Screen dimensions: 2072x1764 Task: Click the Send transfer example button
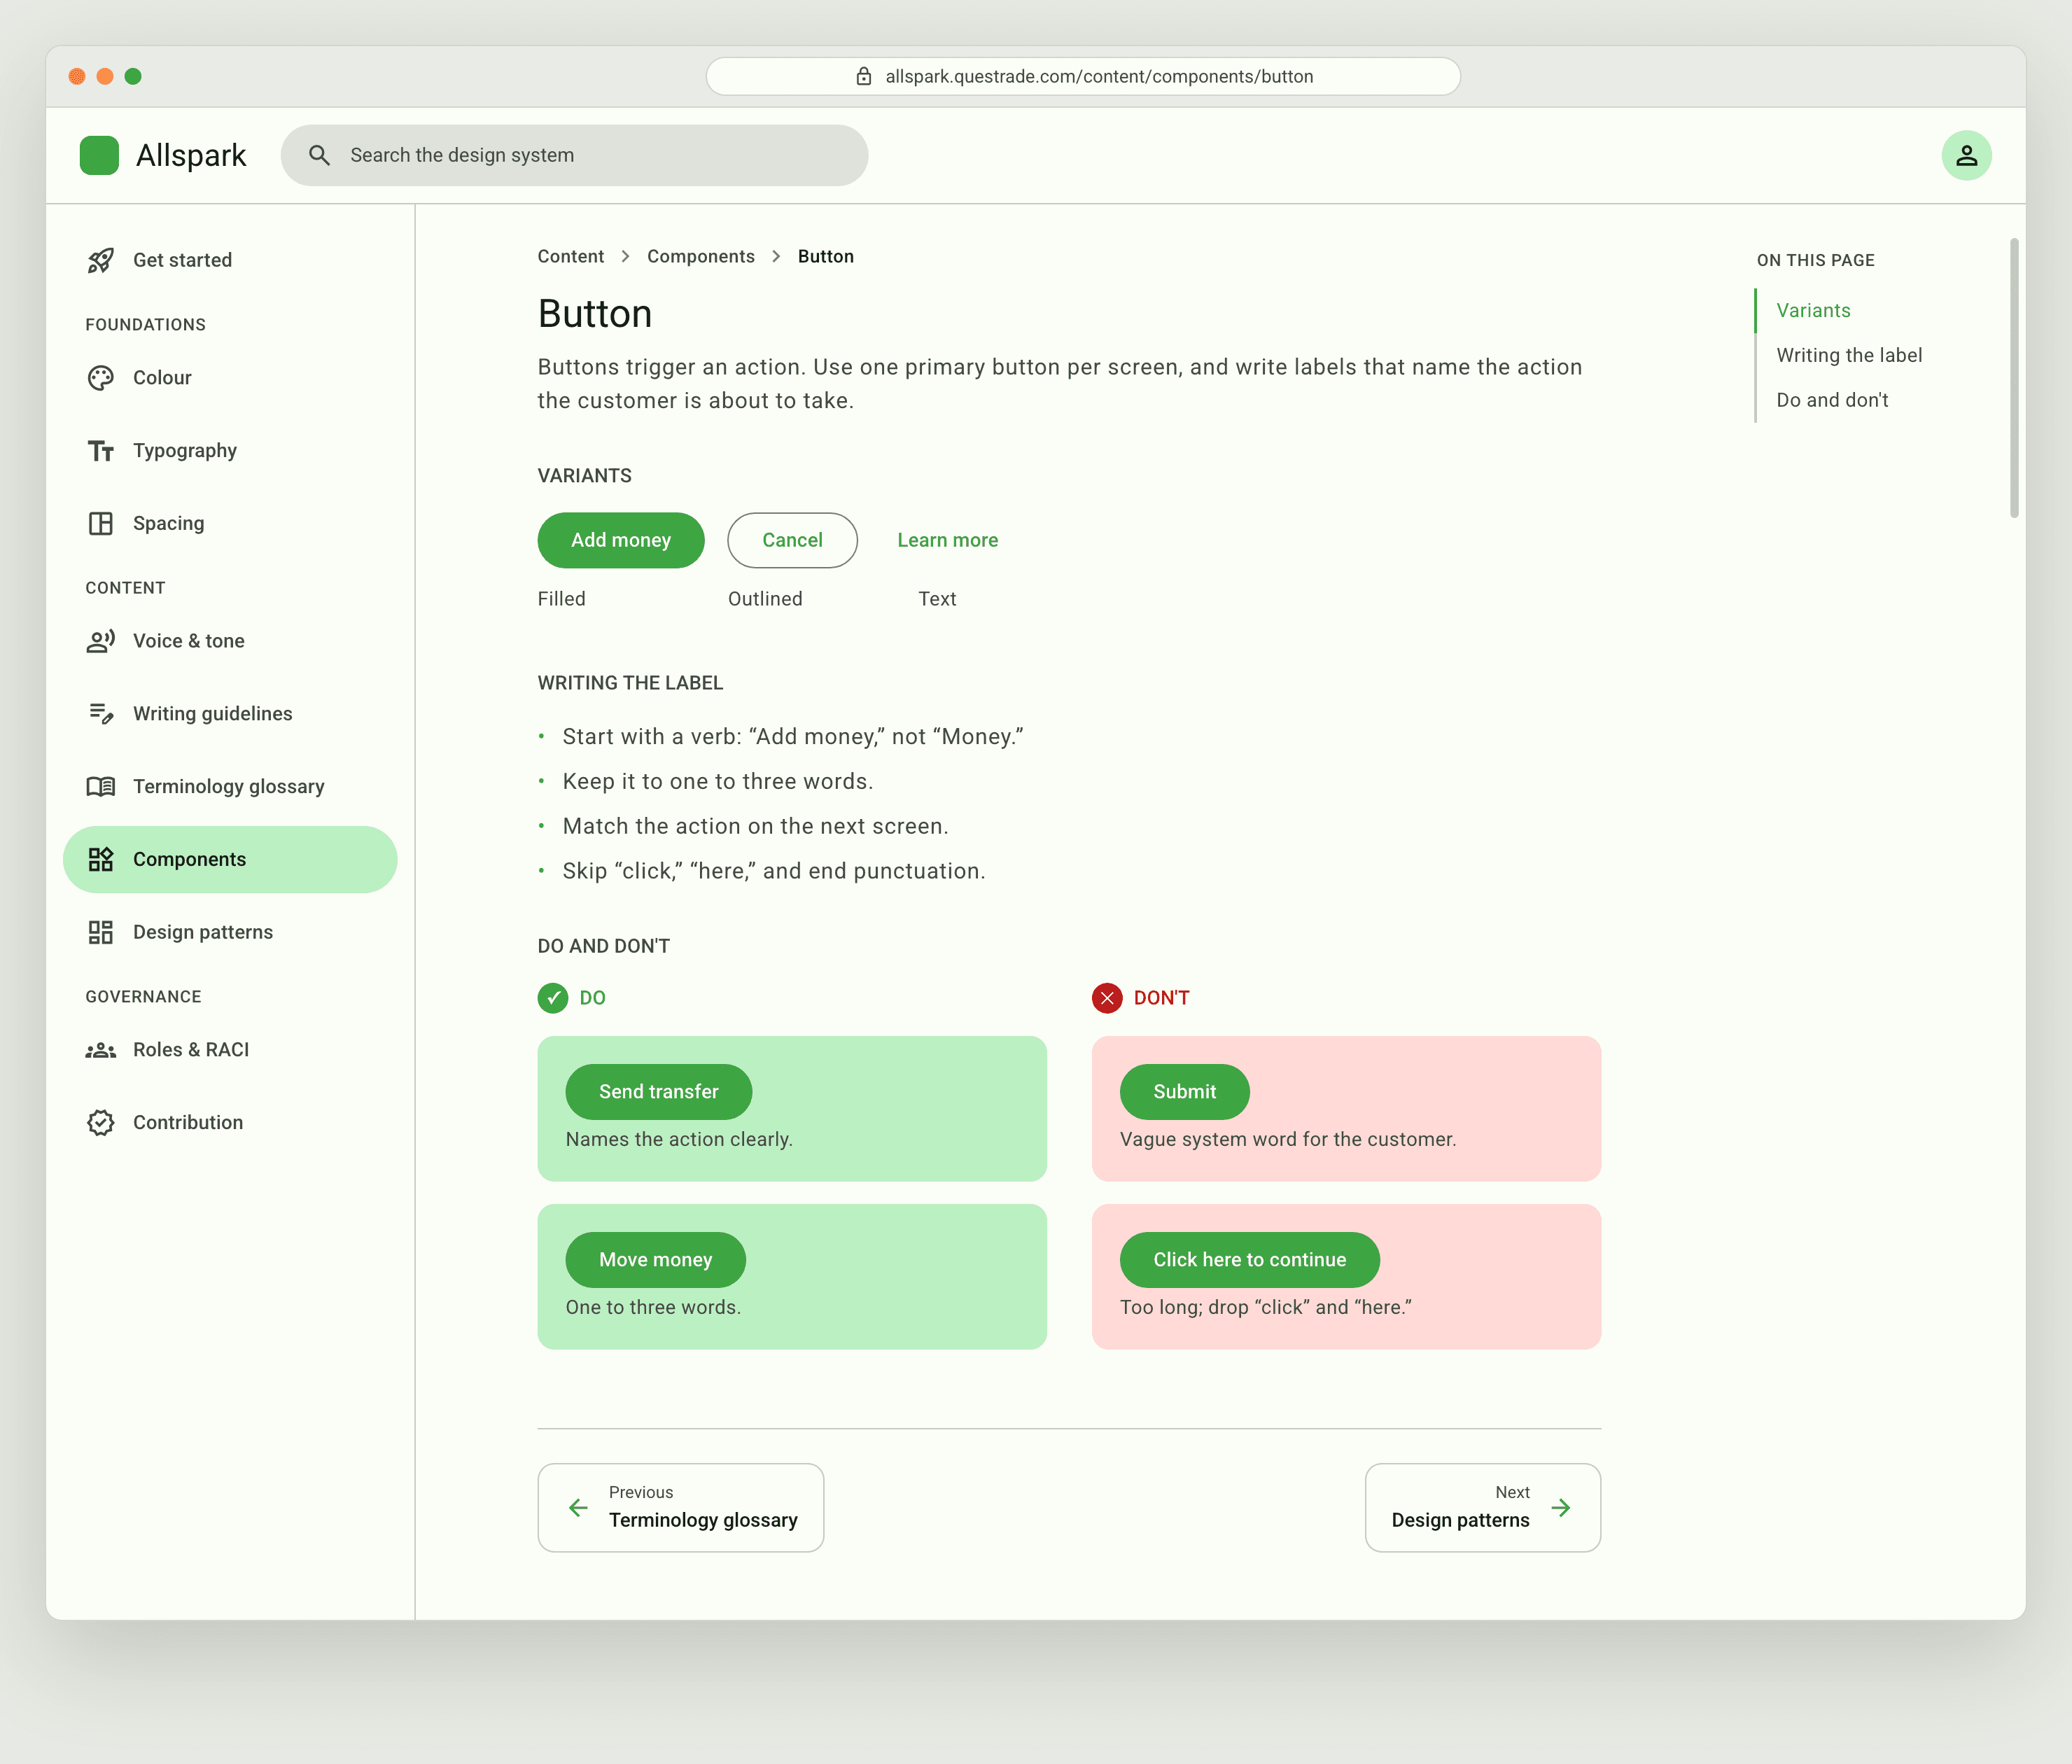(658, 1092)
